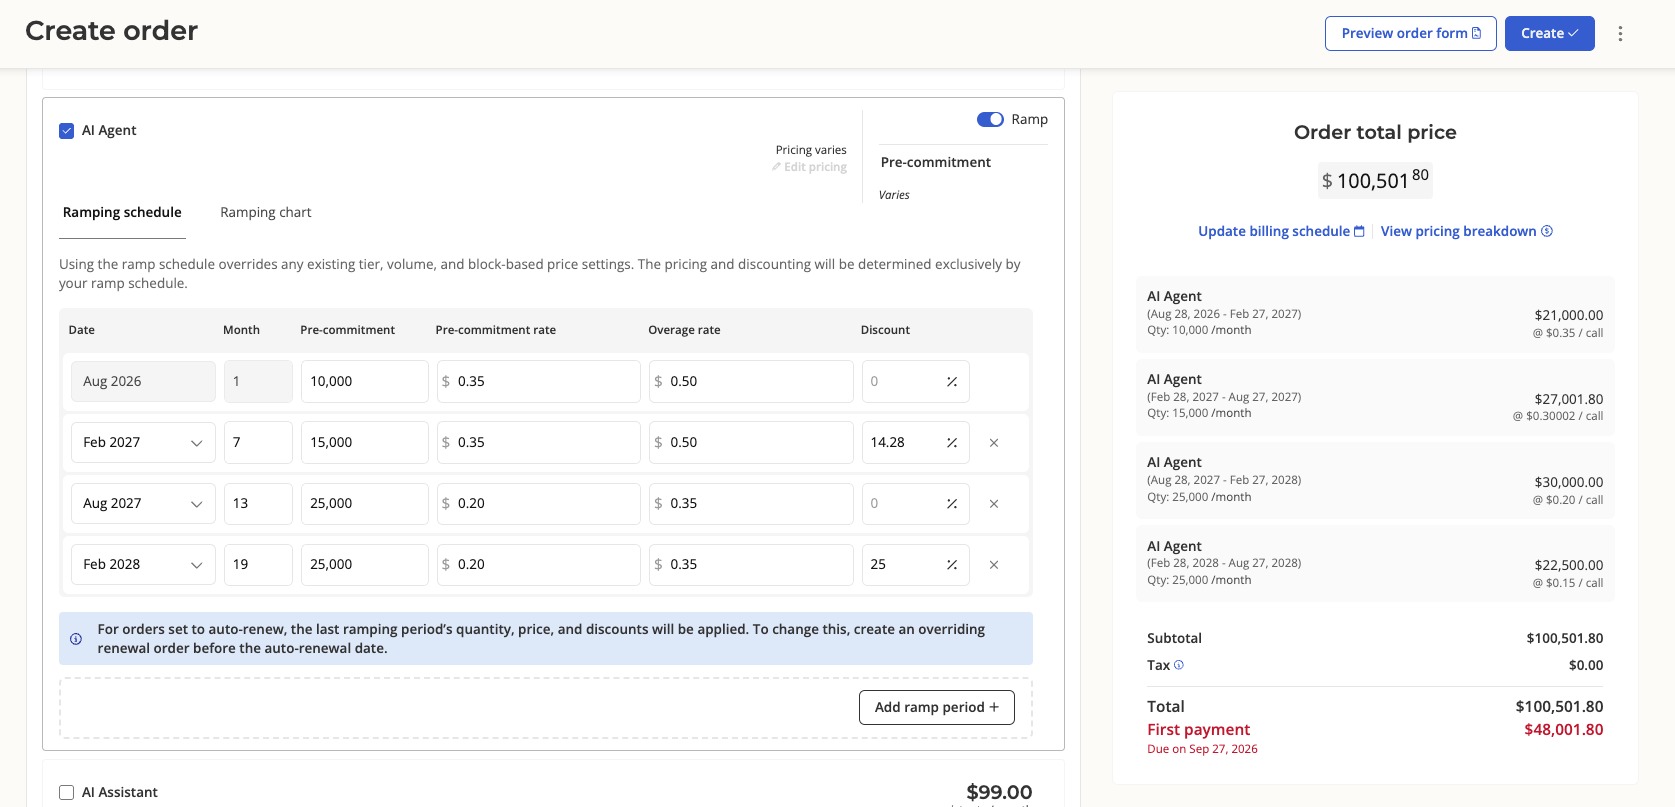
Task: Click the Overage rate column header
Action: (x=684, y=330)
